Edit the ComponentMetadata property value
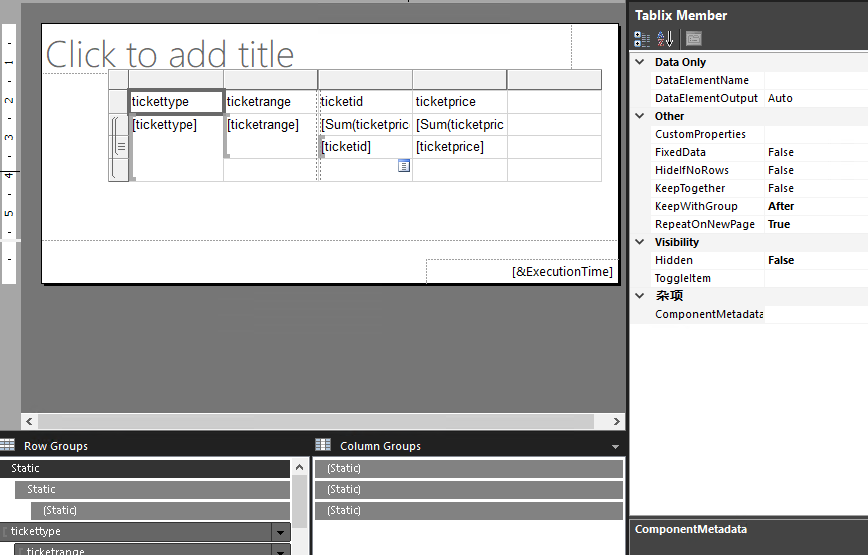 [x=816, y=314]
